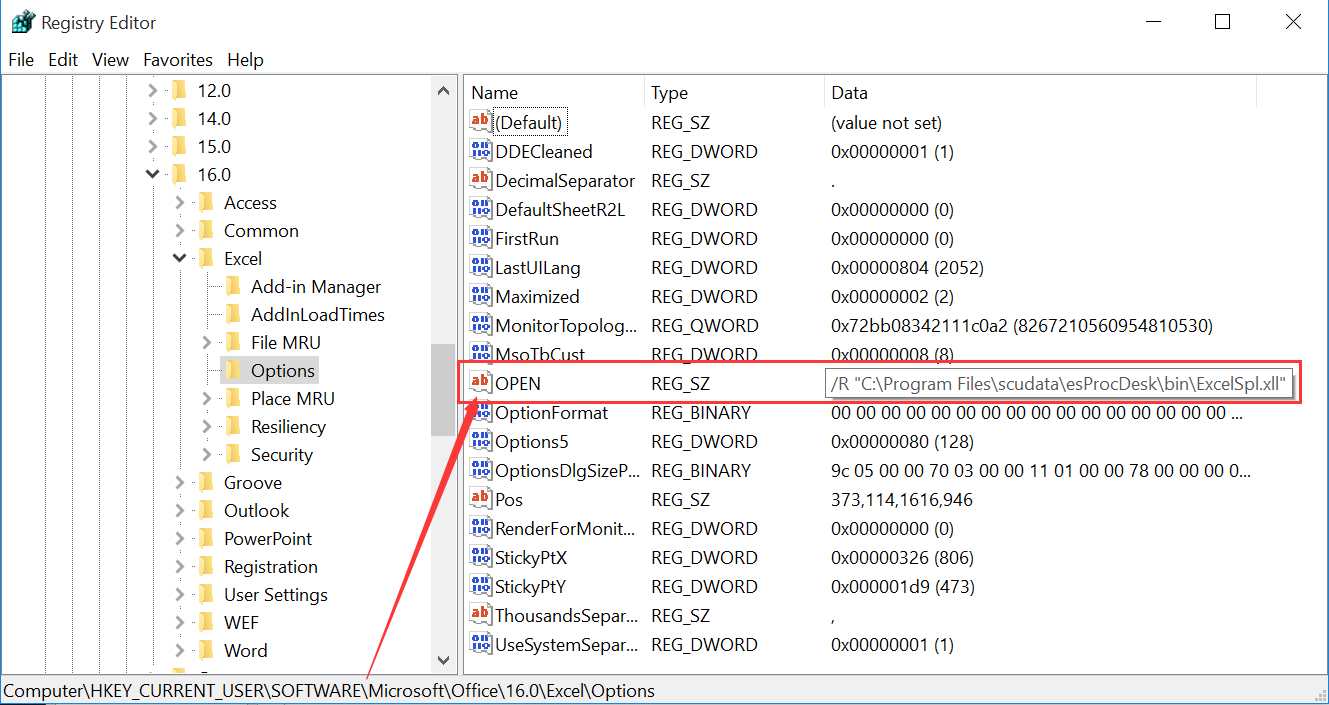Collapse the 16.0 registry key
Viewport: 1329px width, 705px height.
pos(152,175)
